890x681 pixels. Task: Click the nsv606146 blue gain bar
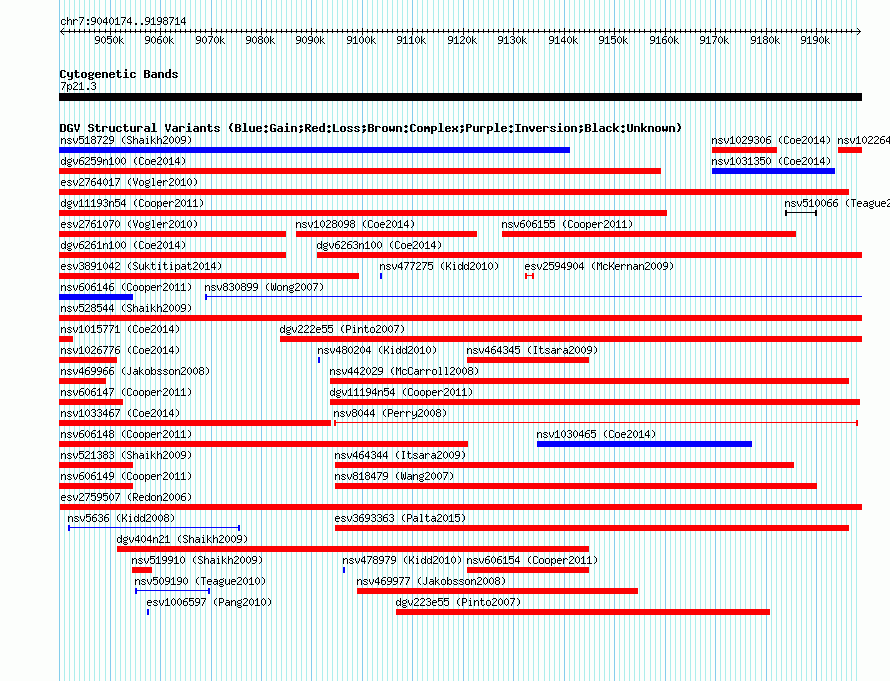click(x=96, y=297)
